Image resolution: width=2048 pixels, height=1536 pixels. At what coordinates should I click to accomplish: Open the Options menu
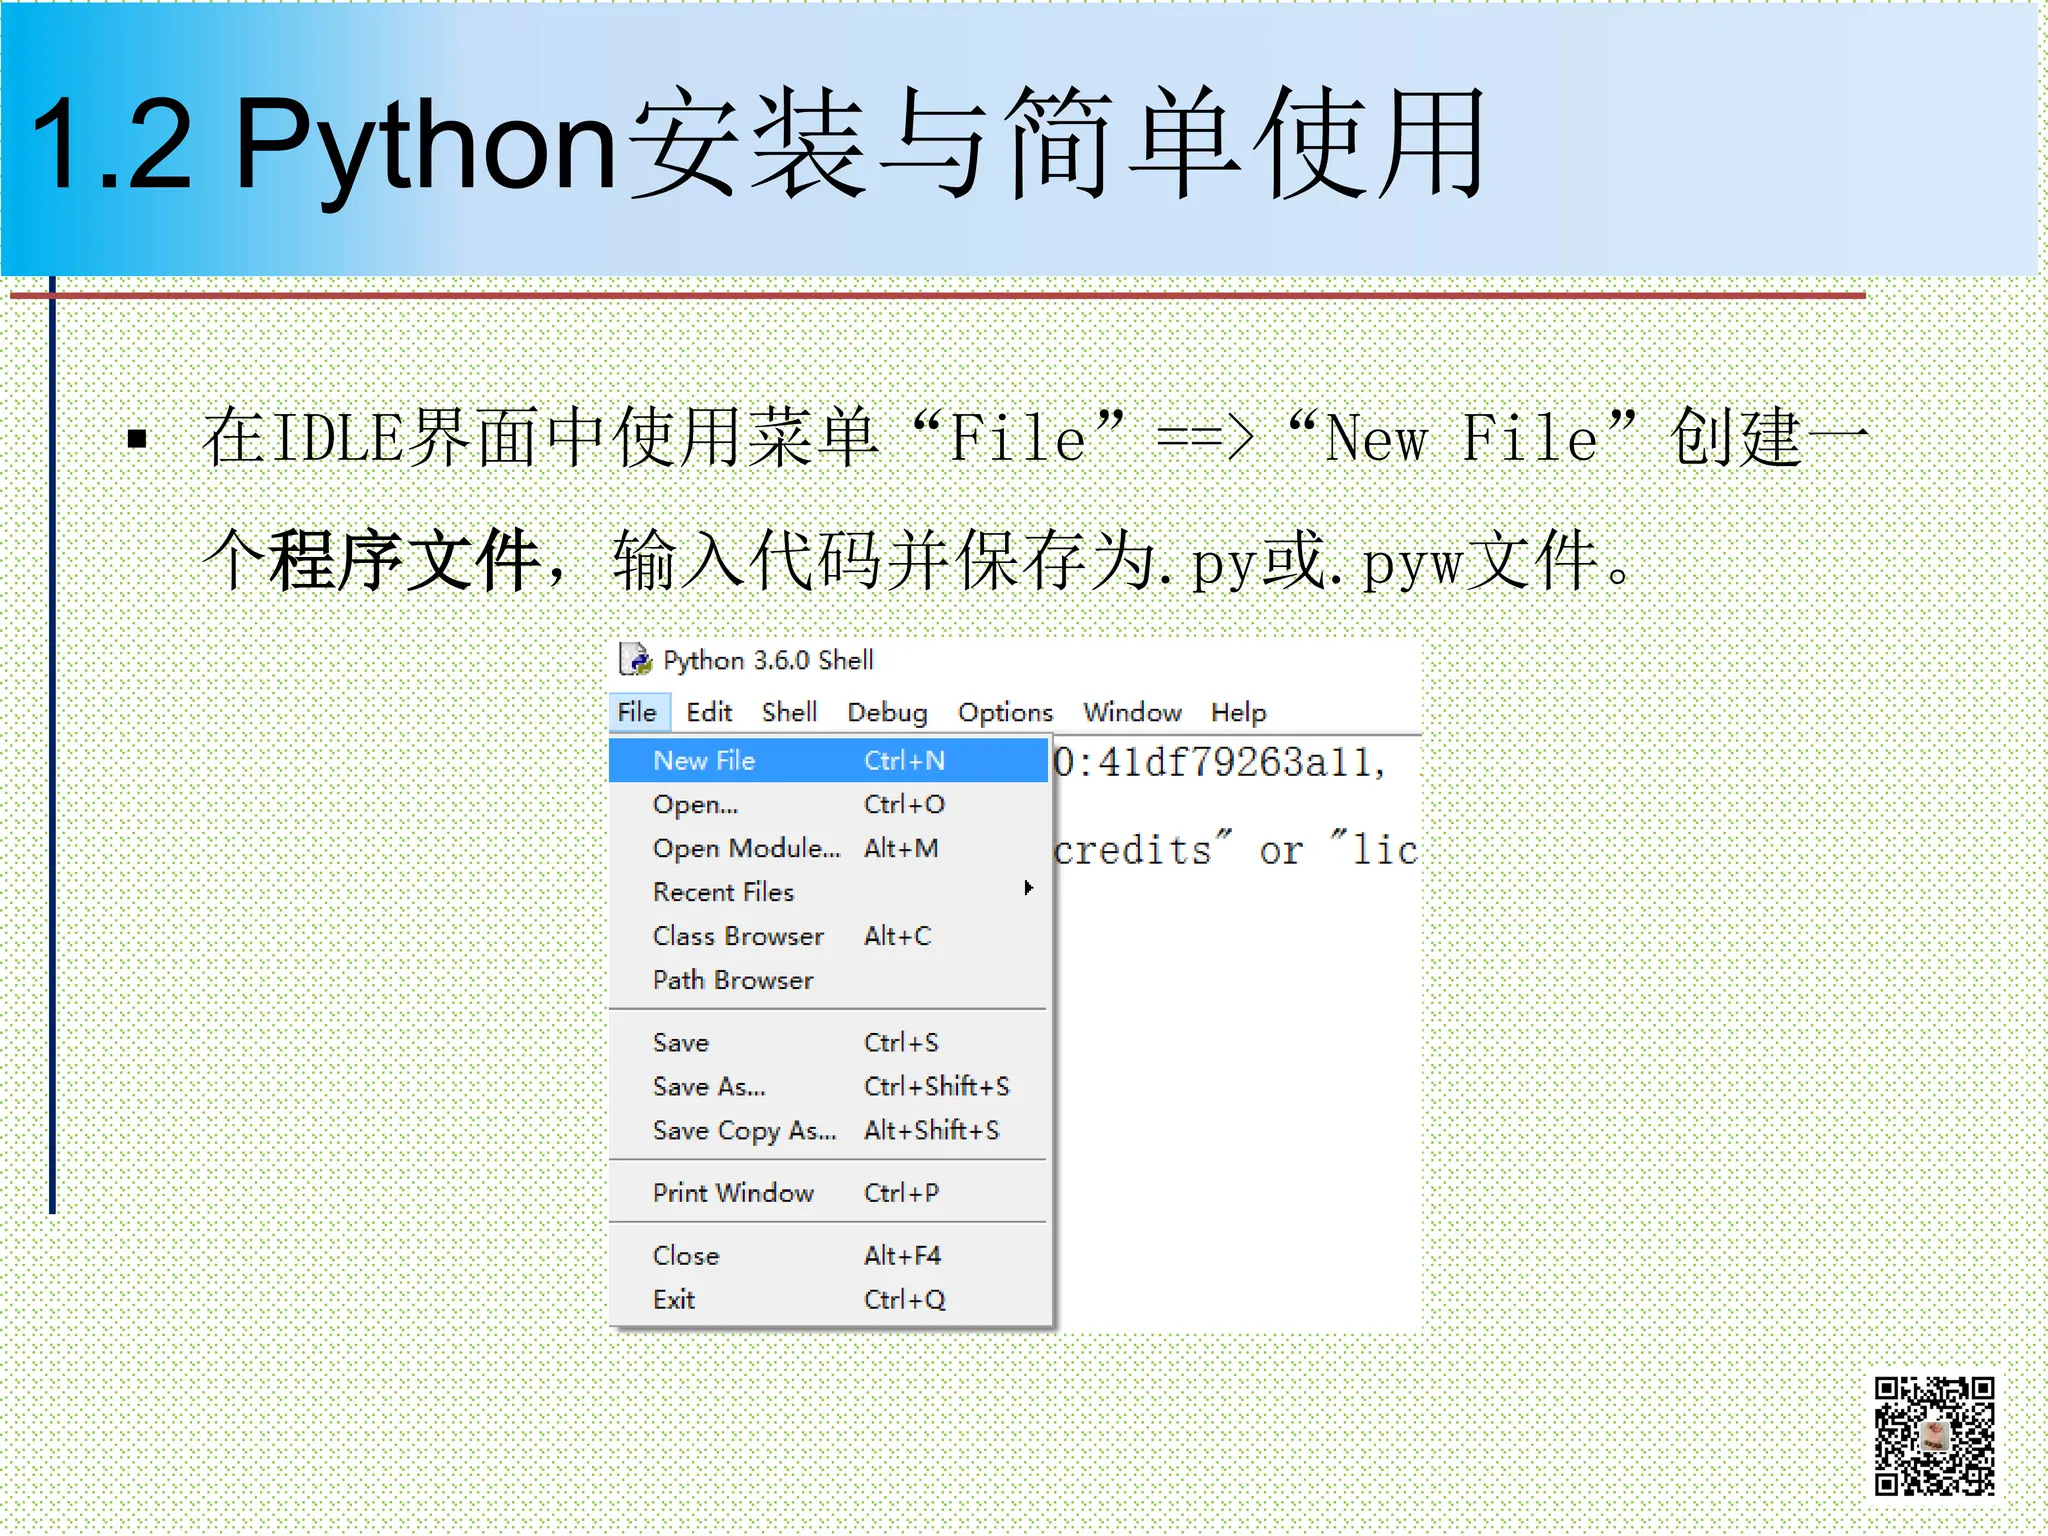1005,712
